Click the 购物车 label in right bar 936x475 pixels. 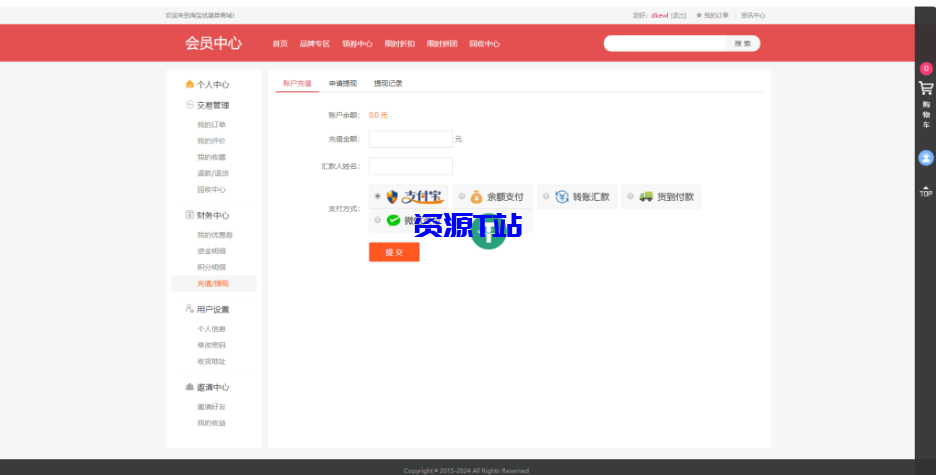[x=926, y=115]
